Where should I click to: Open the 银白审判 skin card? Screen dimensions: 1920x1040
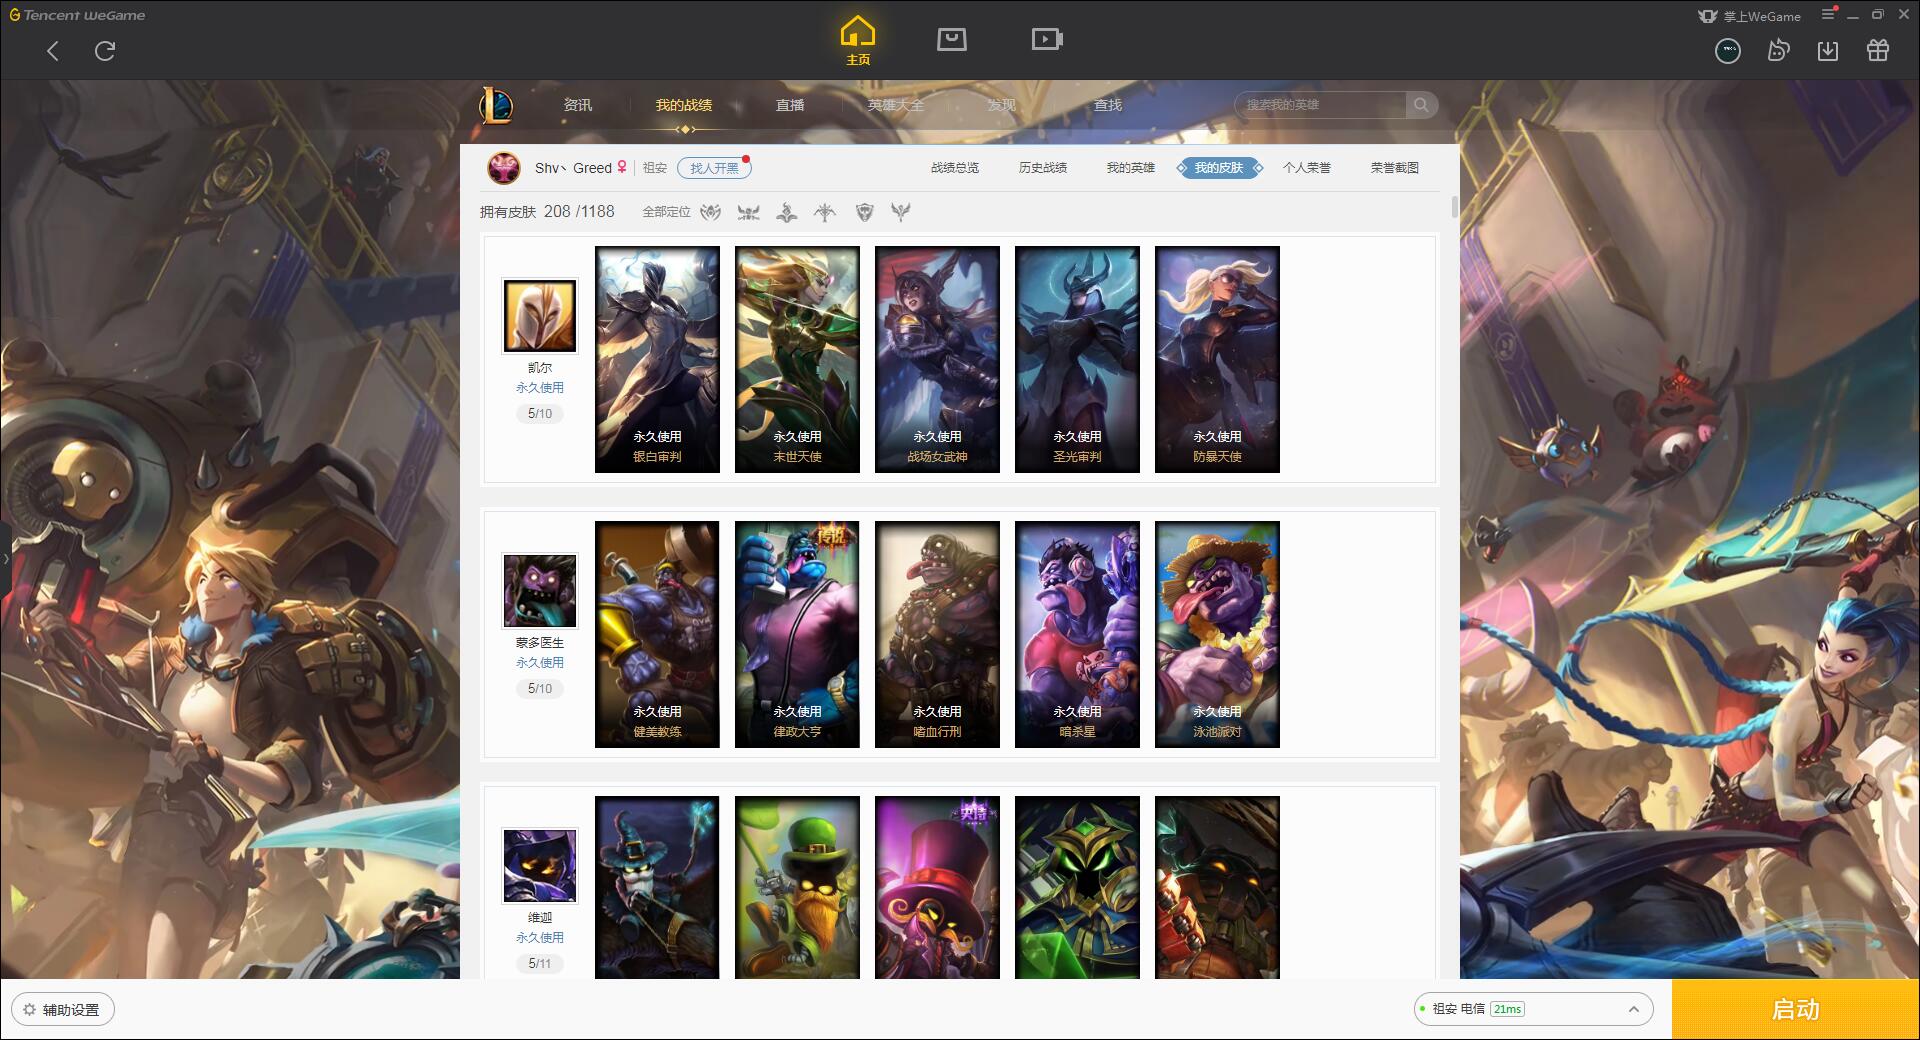(657, 359)
